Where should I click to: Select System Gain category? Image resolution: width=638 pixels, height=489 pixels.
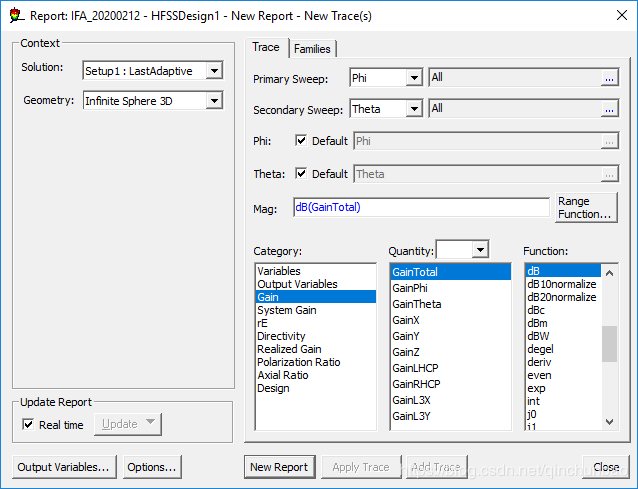point(316,310)
